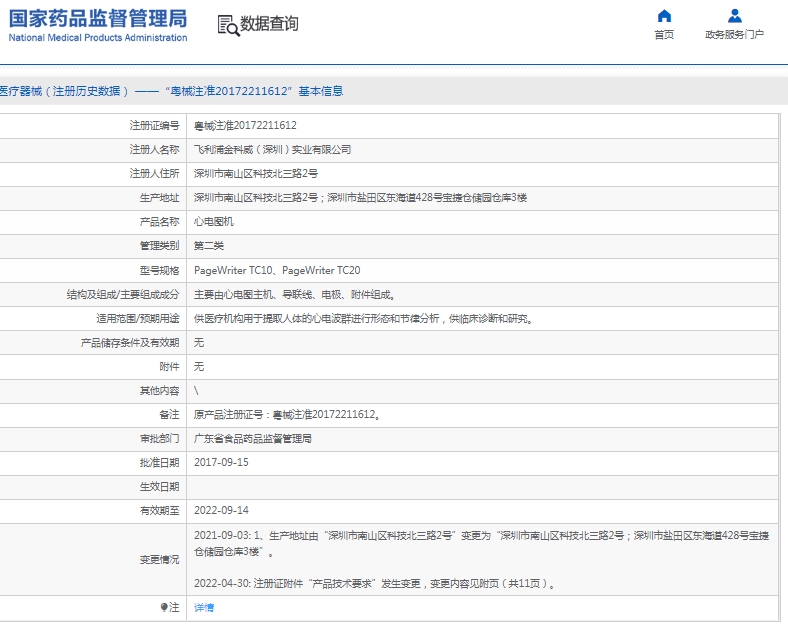Select product name 心电图机
Viewport: 788px width, 630px height.
point(214,222)
